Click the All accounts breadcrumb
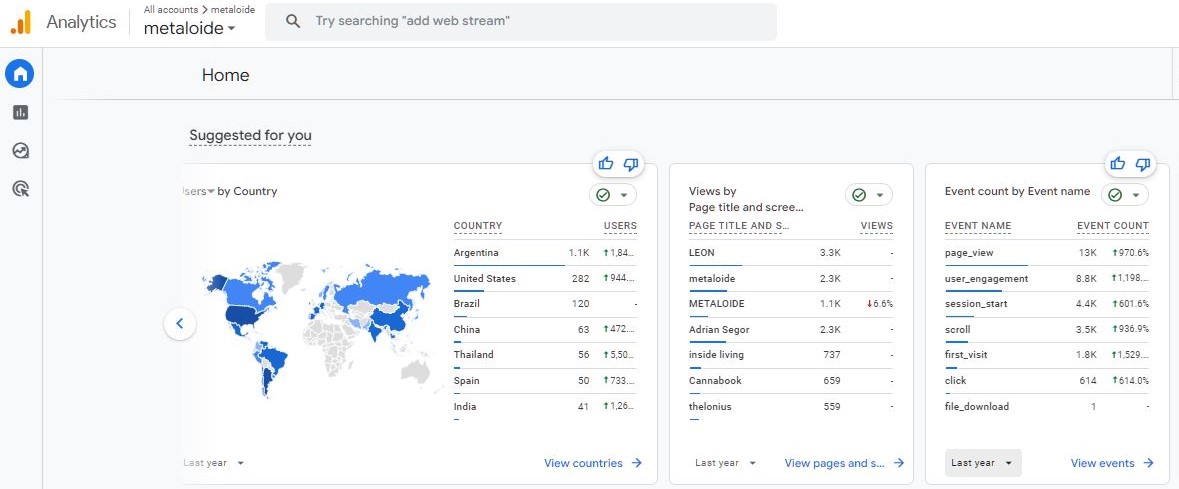Screen dimensions: 1179x489 point(171,10)
